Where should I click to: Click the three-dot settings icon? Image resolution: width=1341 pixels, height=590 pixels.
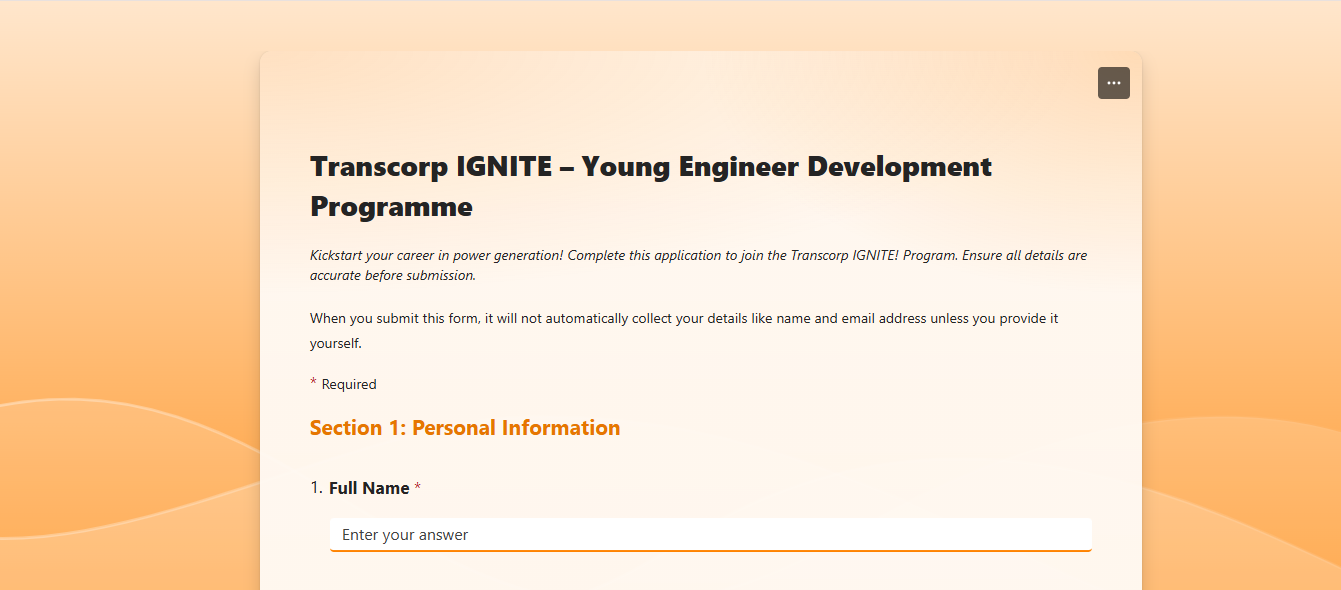1113,83
